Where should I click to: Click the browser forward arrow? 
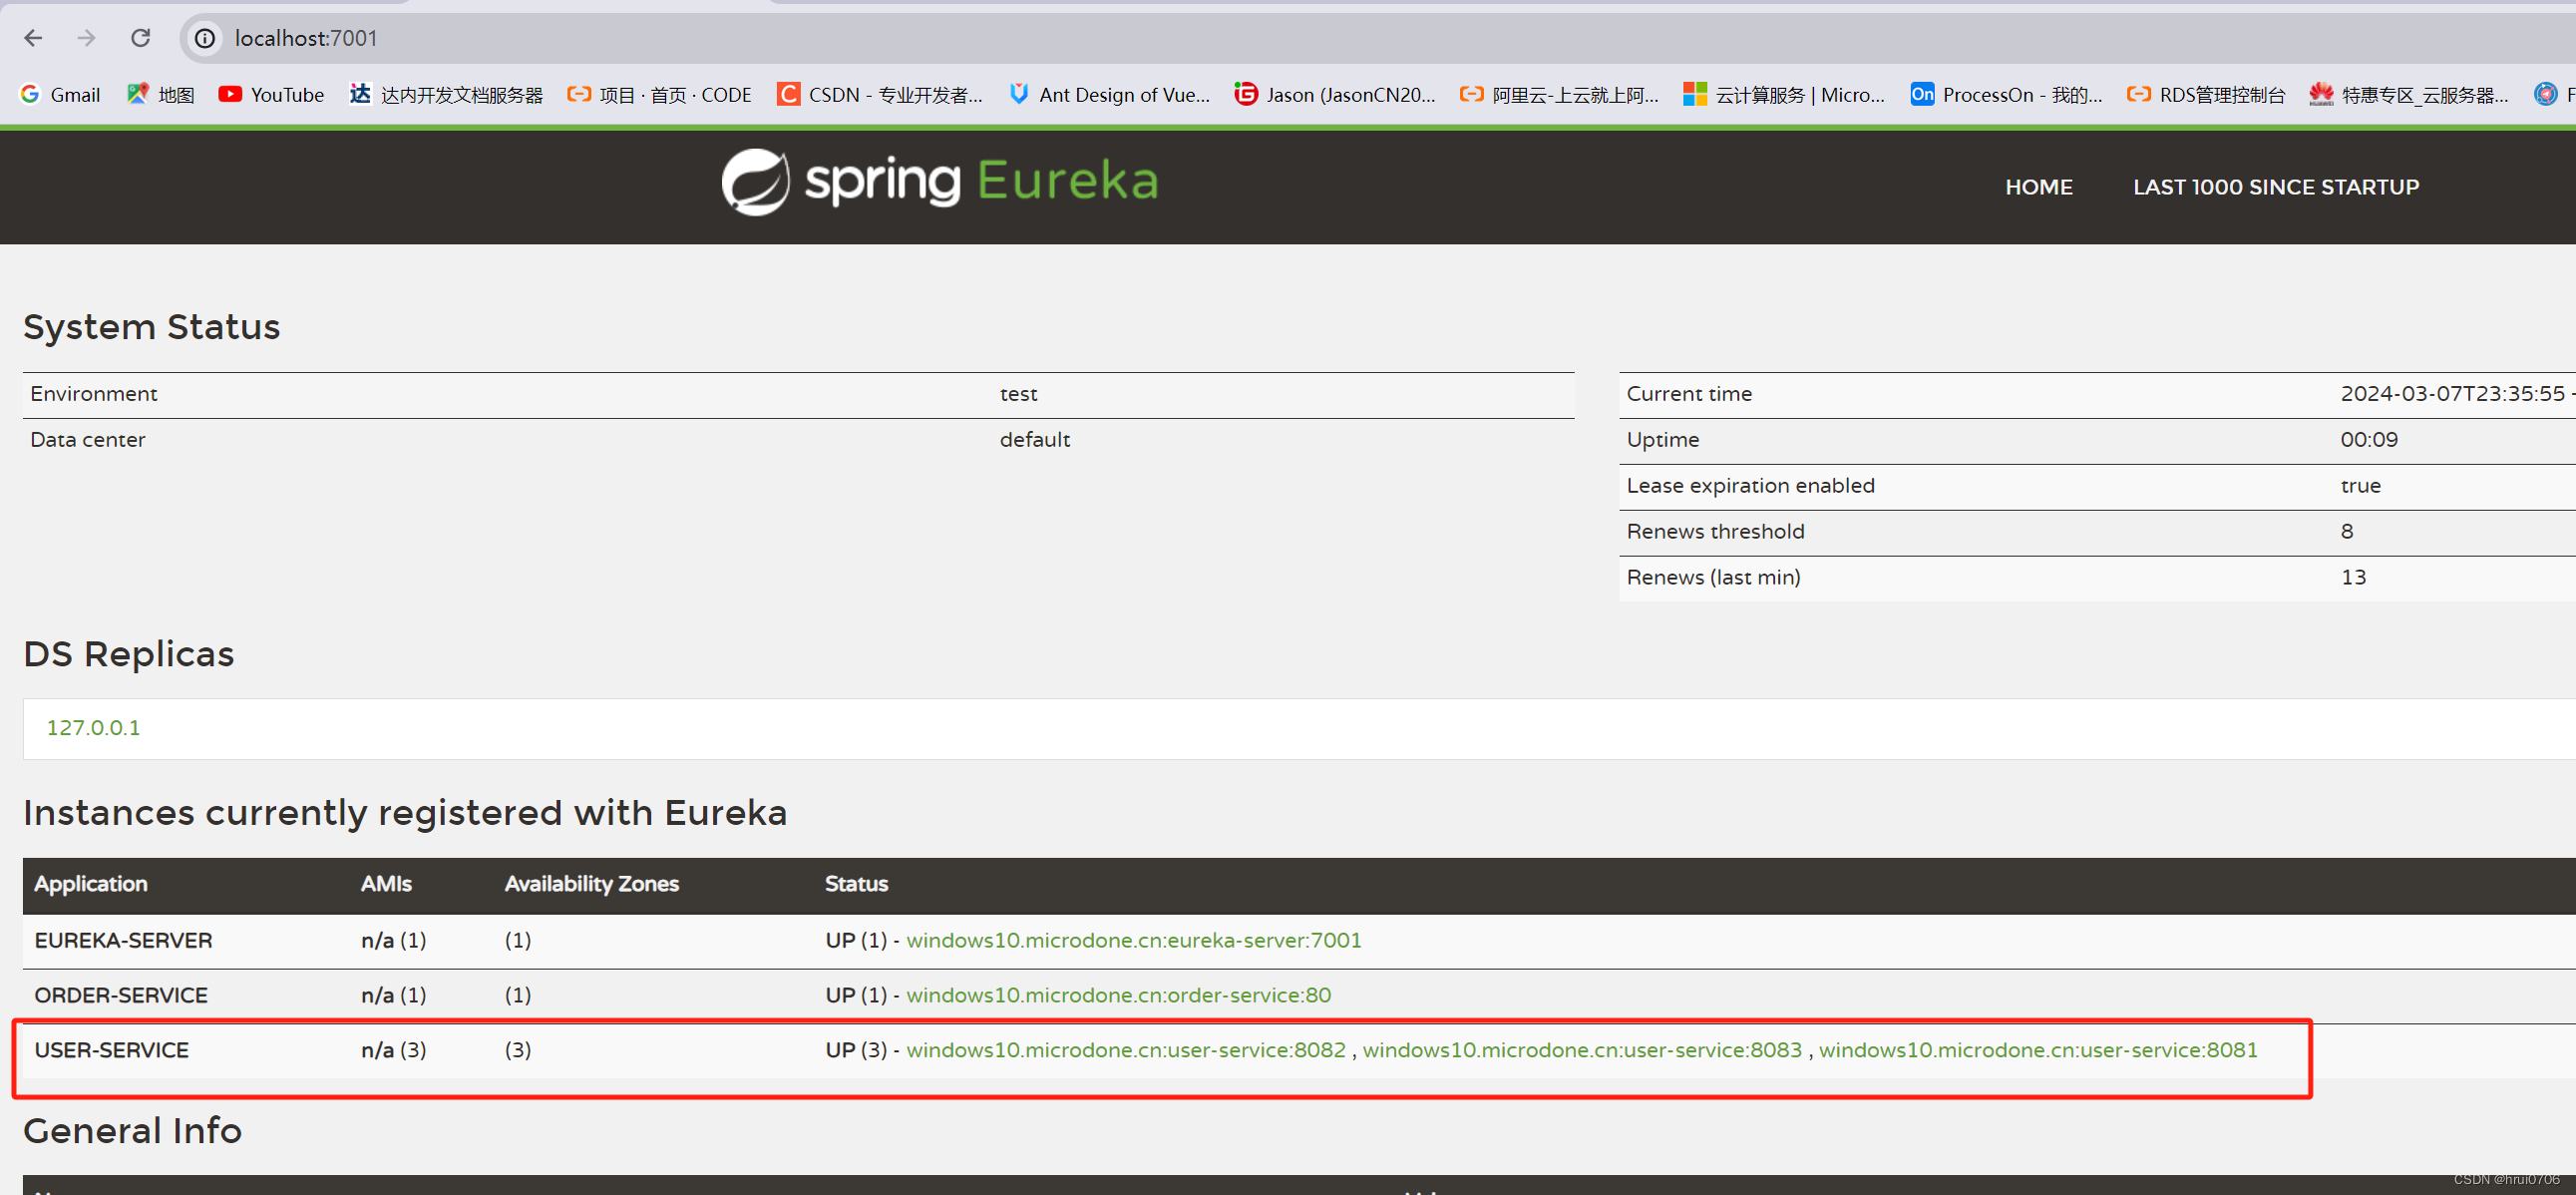(87, 38)
